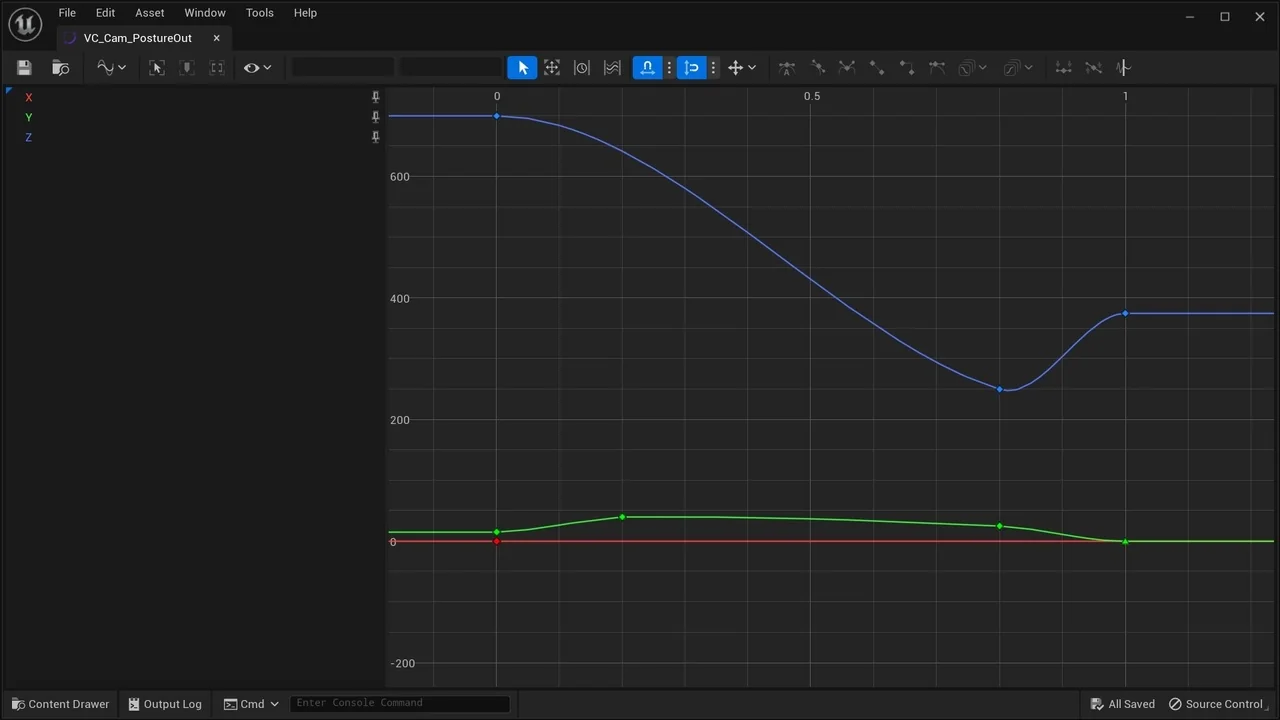Open the Content Drawer
This screenshot has height=720, width=1280.
click(x=60, y=704)
